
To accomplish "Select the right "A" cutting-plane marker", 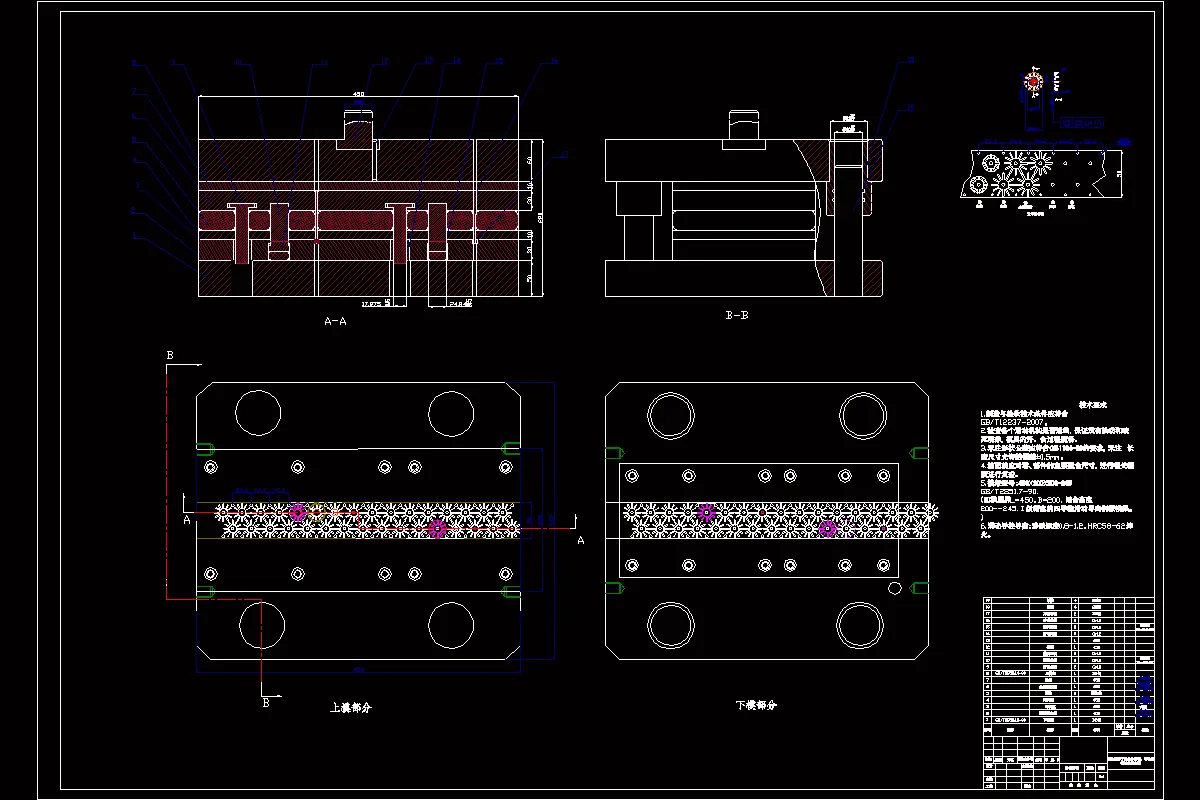I will (x=580, y=540).
